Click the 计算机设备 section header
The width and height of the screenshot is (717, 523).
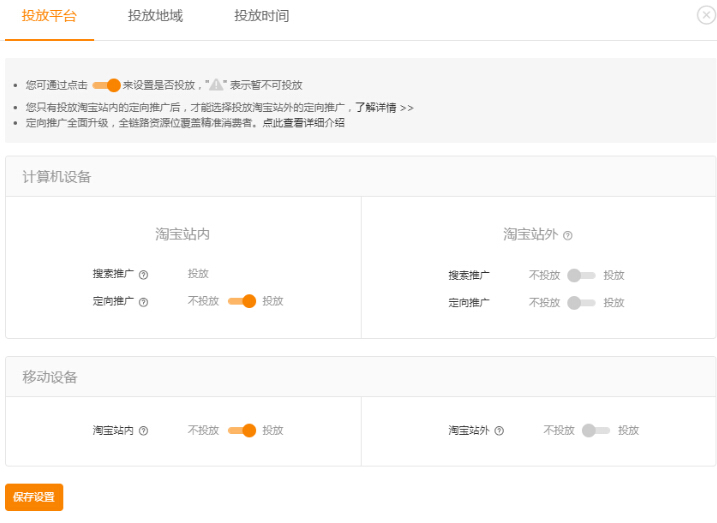(x=57, y=177)
